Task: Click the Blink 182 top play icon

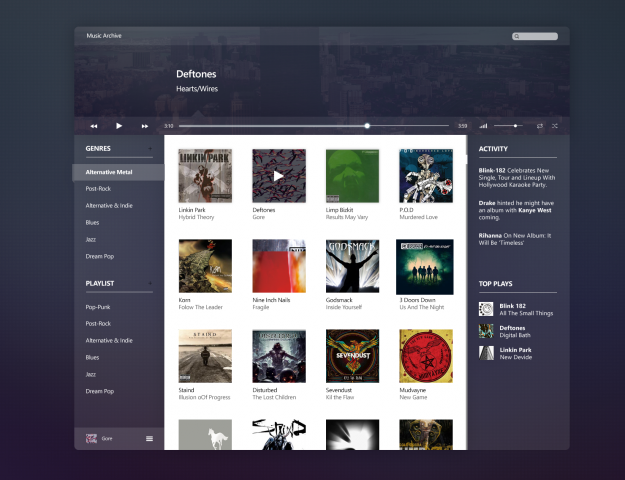Action: (x=486, y=309)
